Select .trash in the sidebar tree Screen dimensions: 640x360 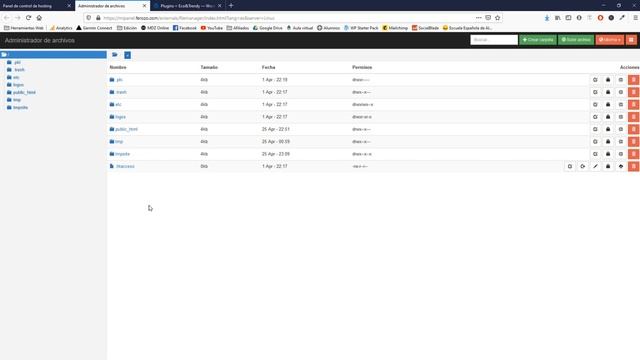(x=19, y=70)
